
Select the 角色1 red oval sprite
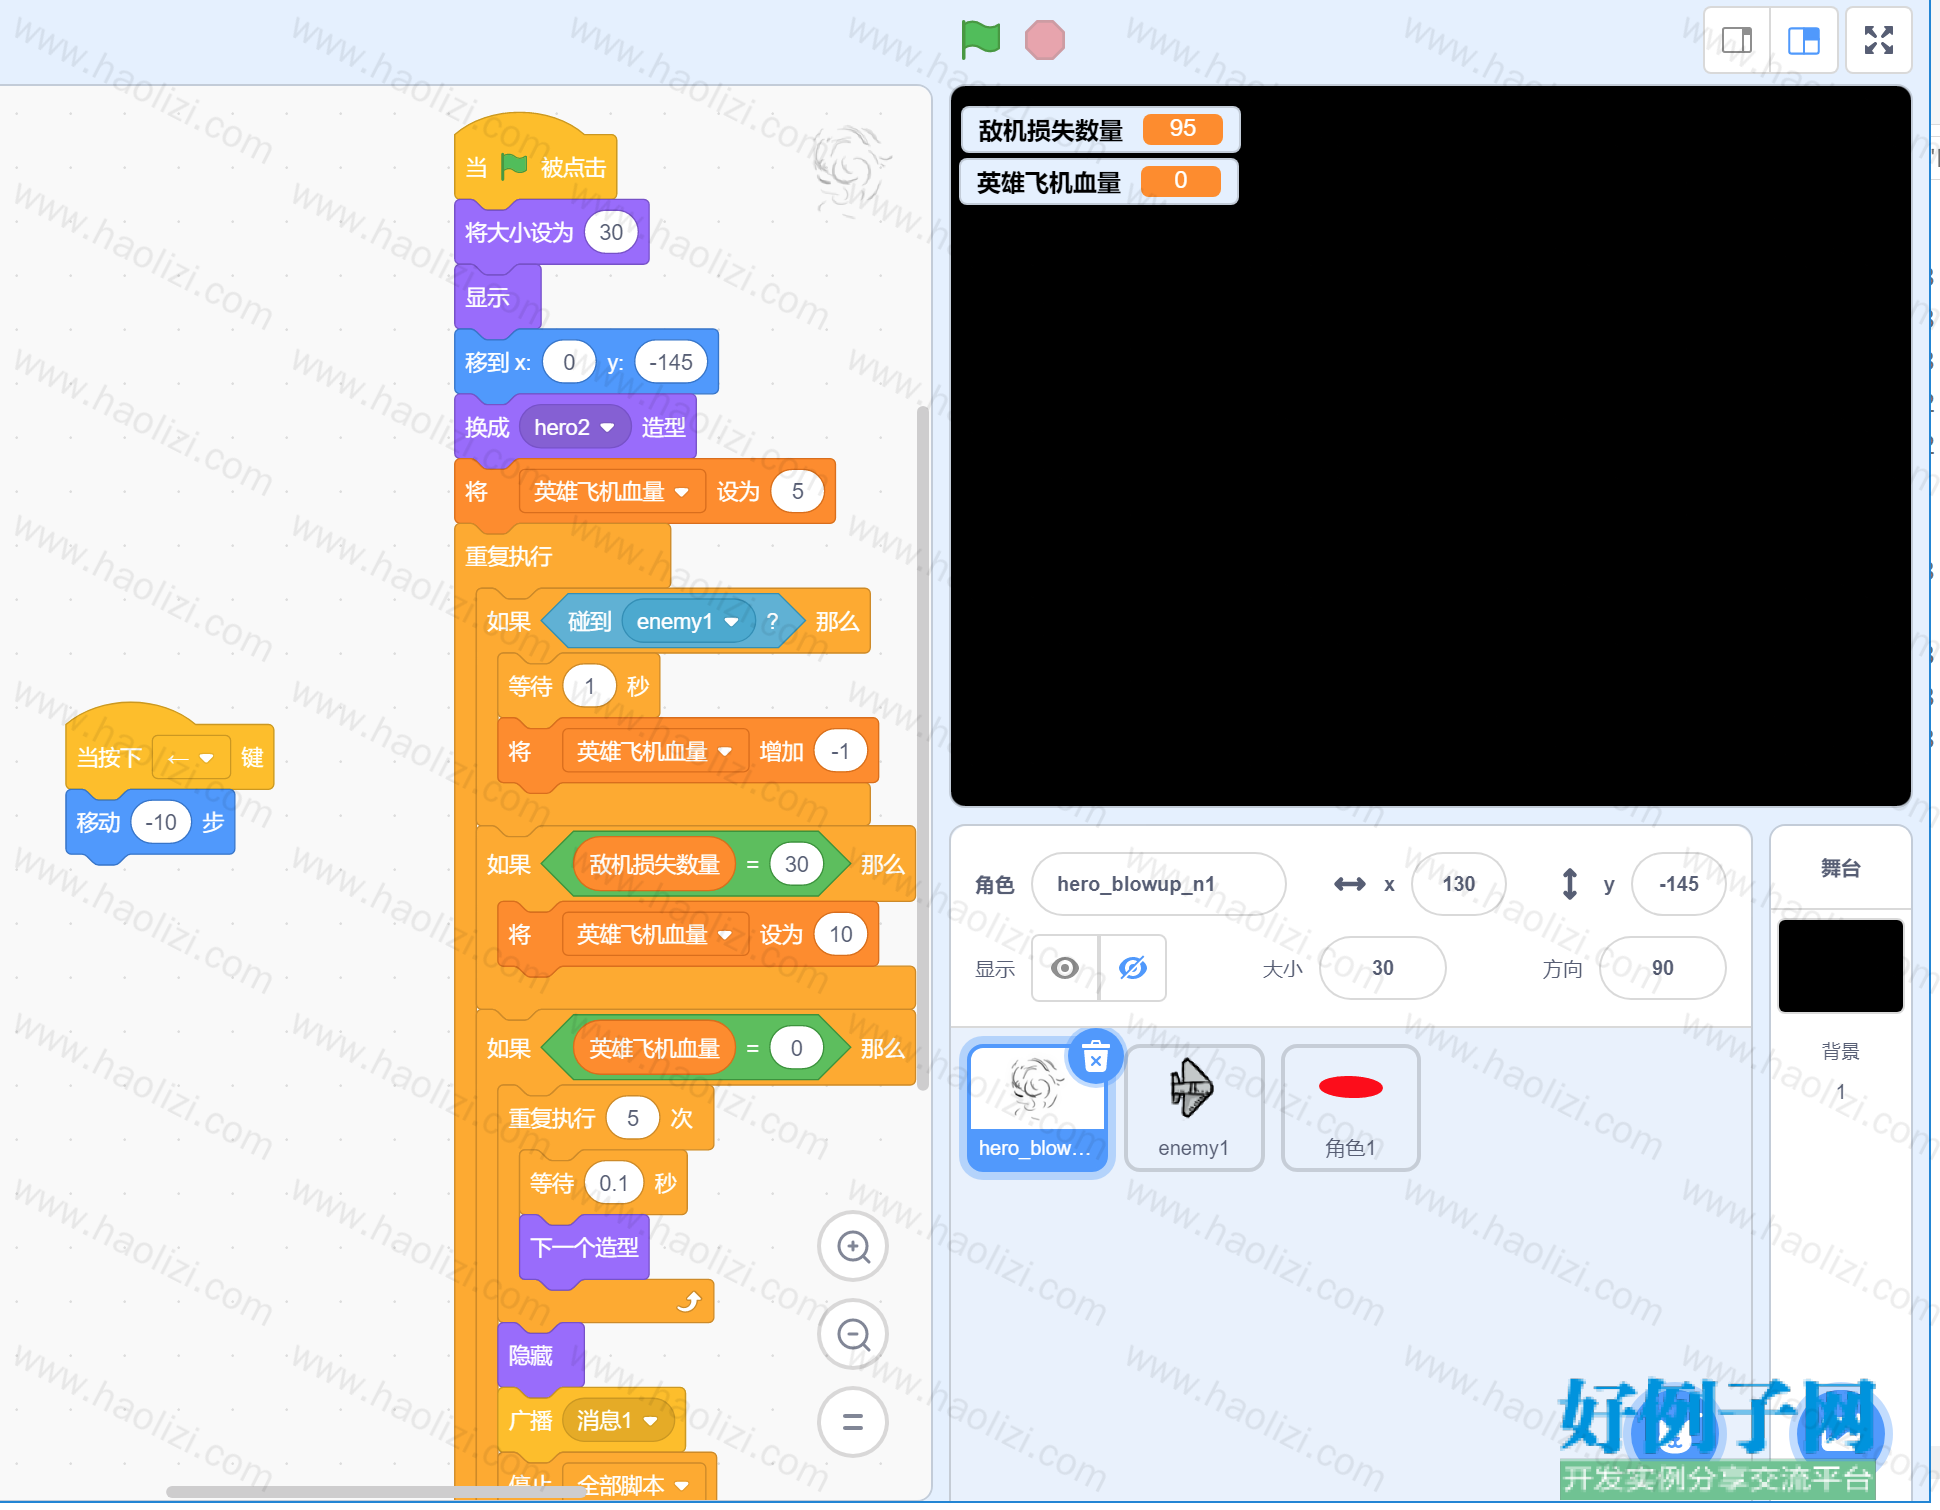[x=1350, y=1107]
